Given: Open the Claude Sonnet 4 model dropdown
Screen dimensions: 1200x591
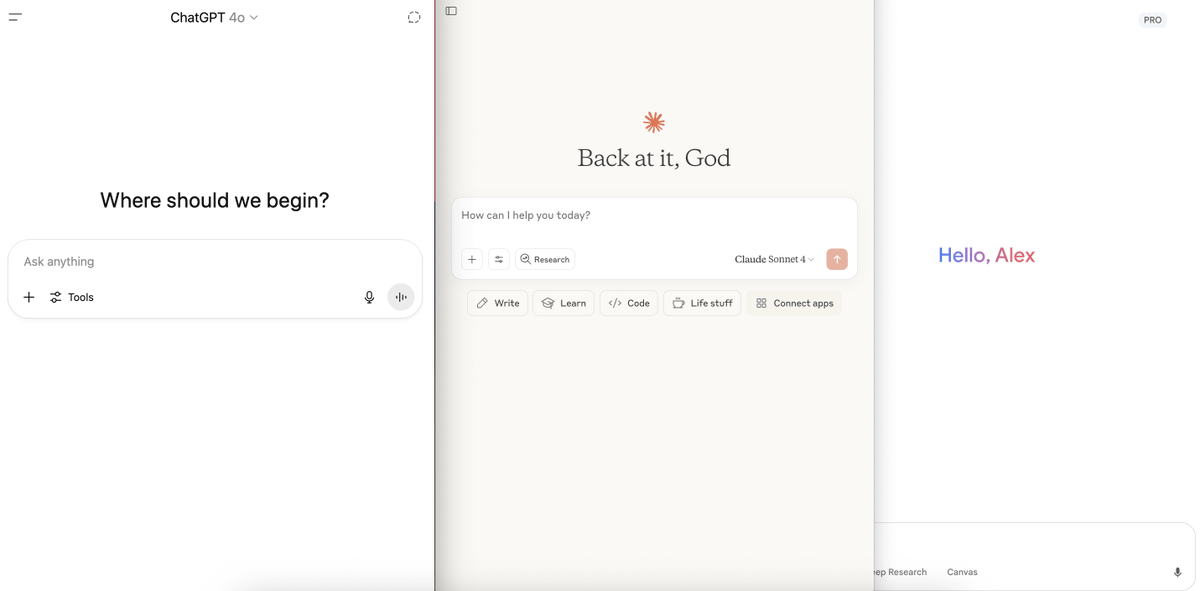Looking at the screenshot, I should 774,259.
